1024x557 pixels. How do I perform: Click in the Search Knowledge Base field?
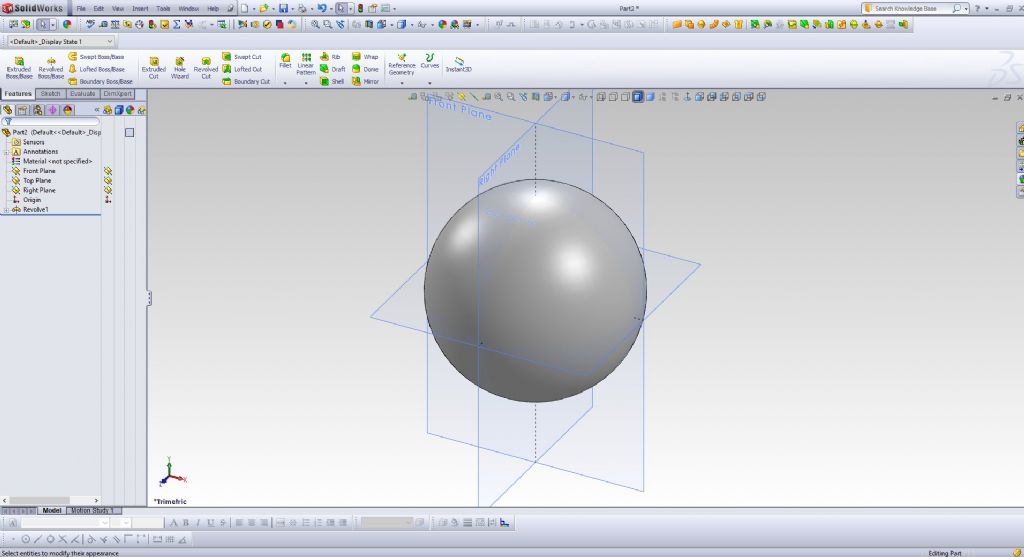pos(912,8)
